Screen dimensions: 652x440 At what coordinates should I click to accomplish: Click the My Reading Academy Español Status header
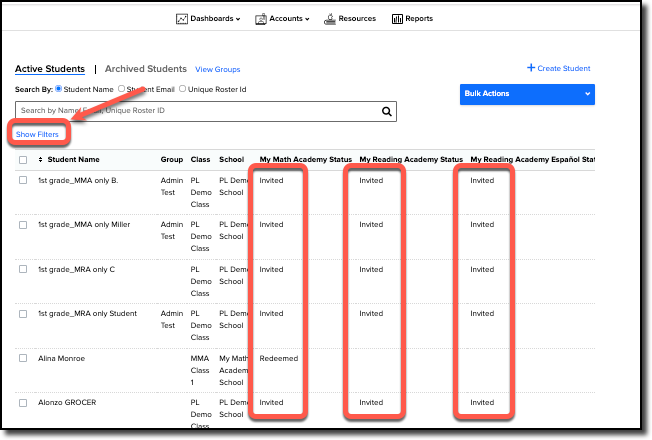tap(532, 160)
